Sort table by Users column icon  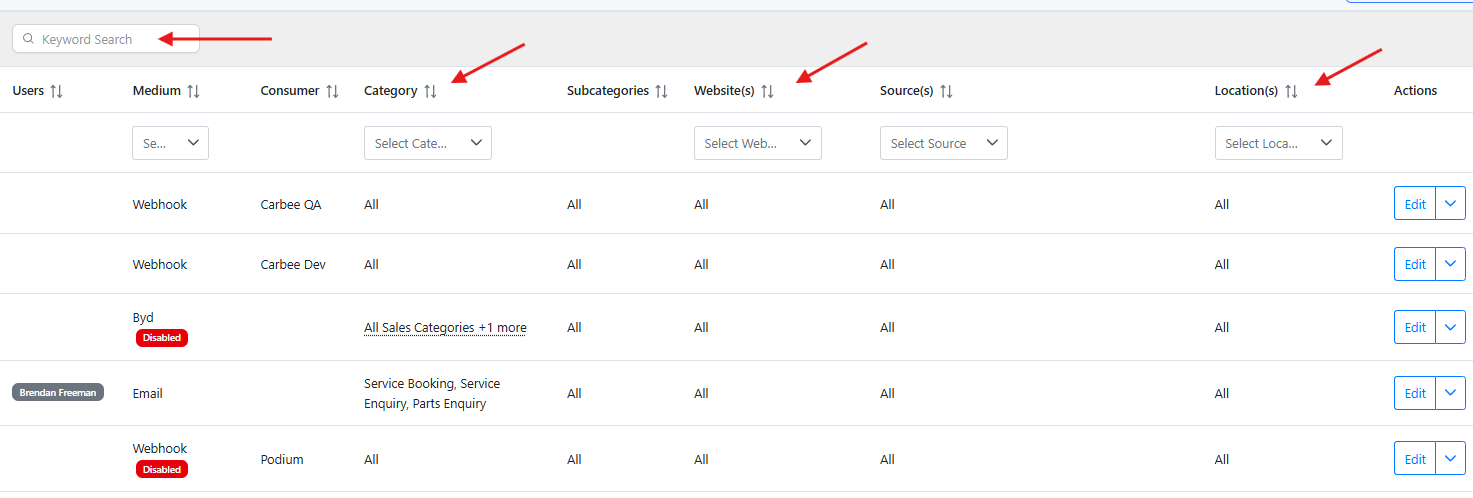[x=56, y=91]
